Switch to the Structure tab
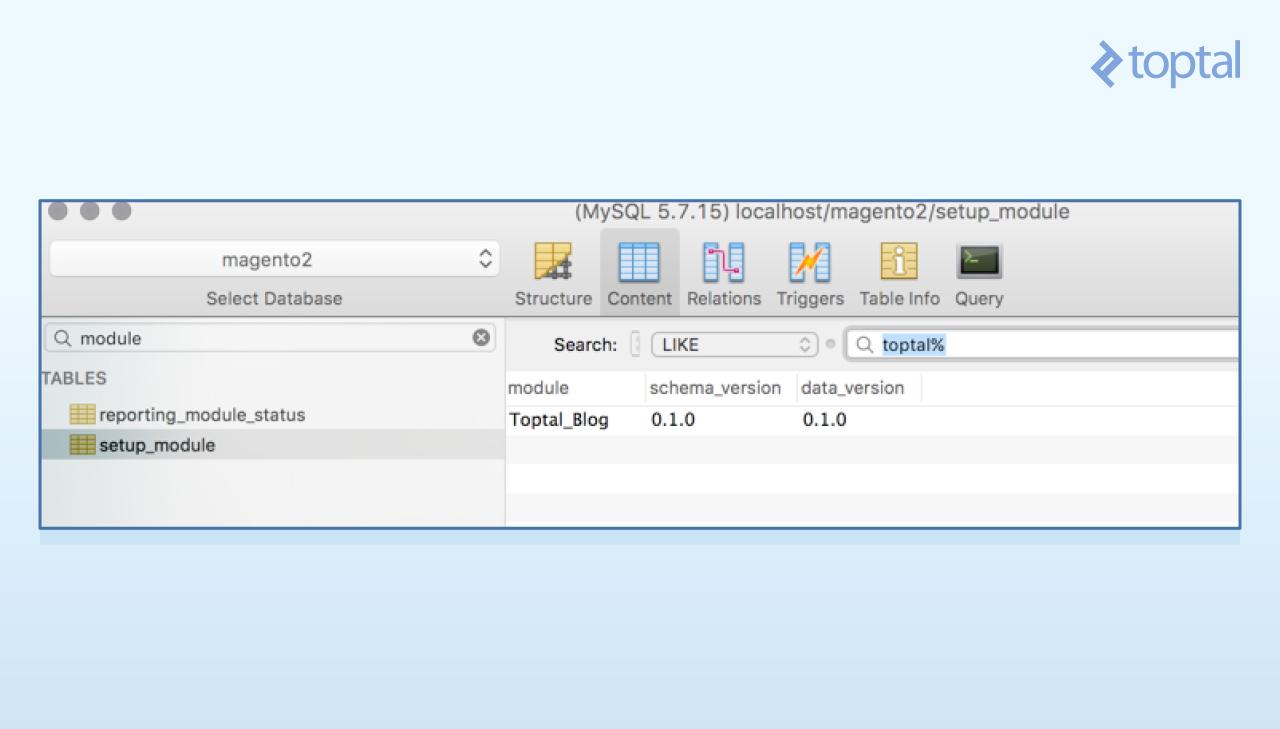Image resolution: width=1280 pixels, height=729 pixels. point(553,272)
